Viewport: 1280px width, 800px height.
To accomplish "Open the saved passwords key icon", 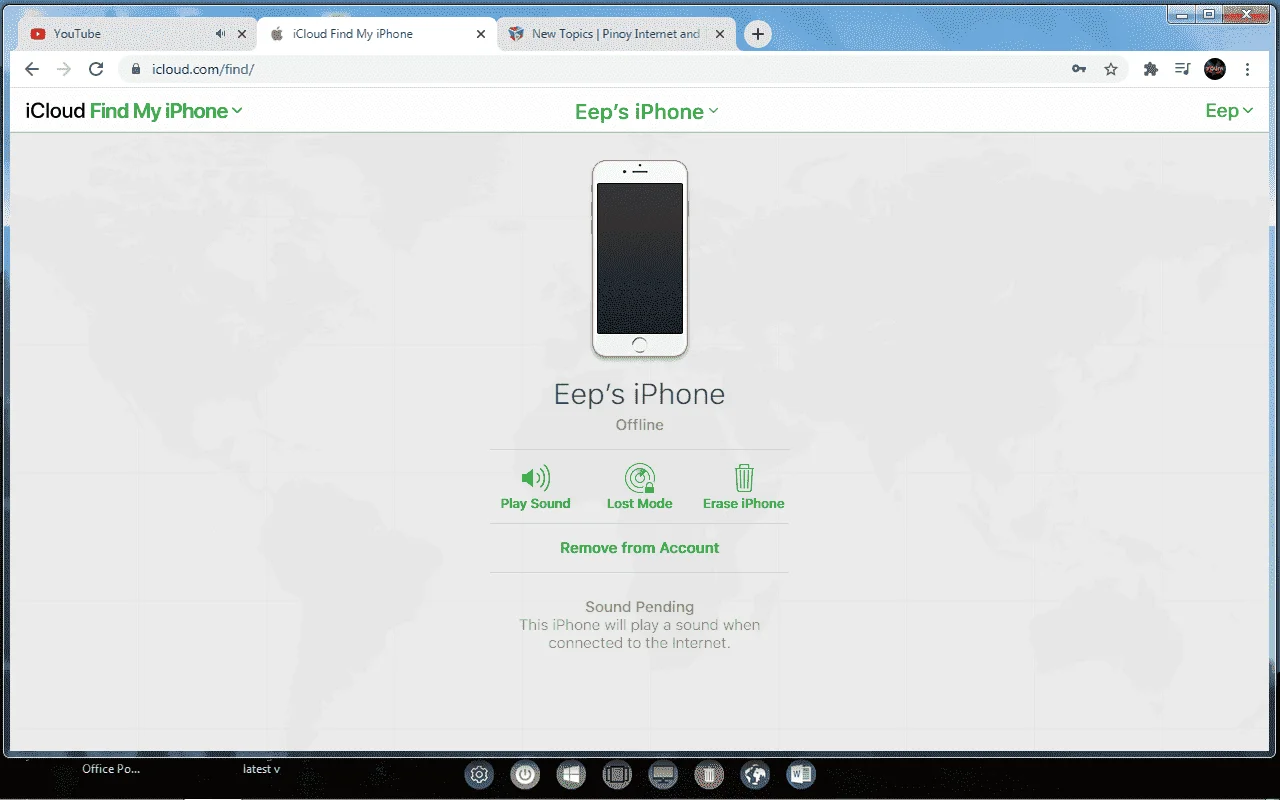I will [x=1079, y=69].
